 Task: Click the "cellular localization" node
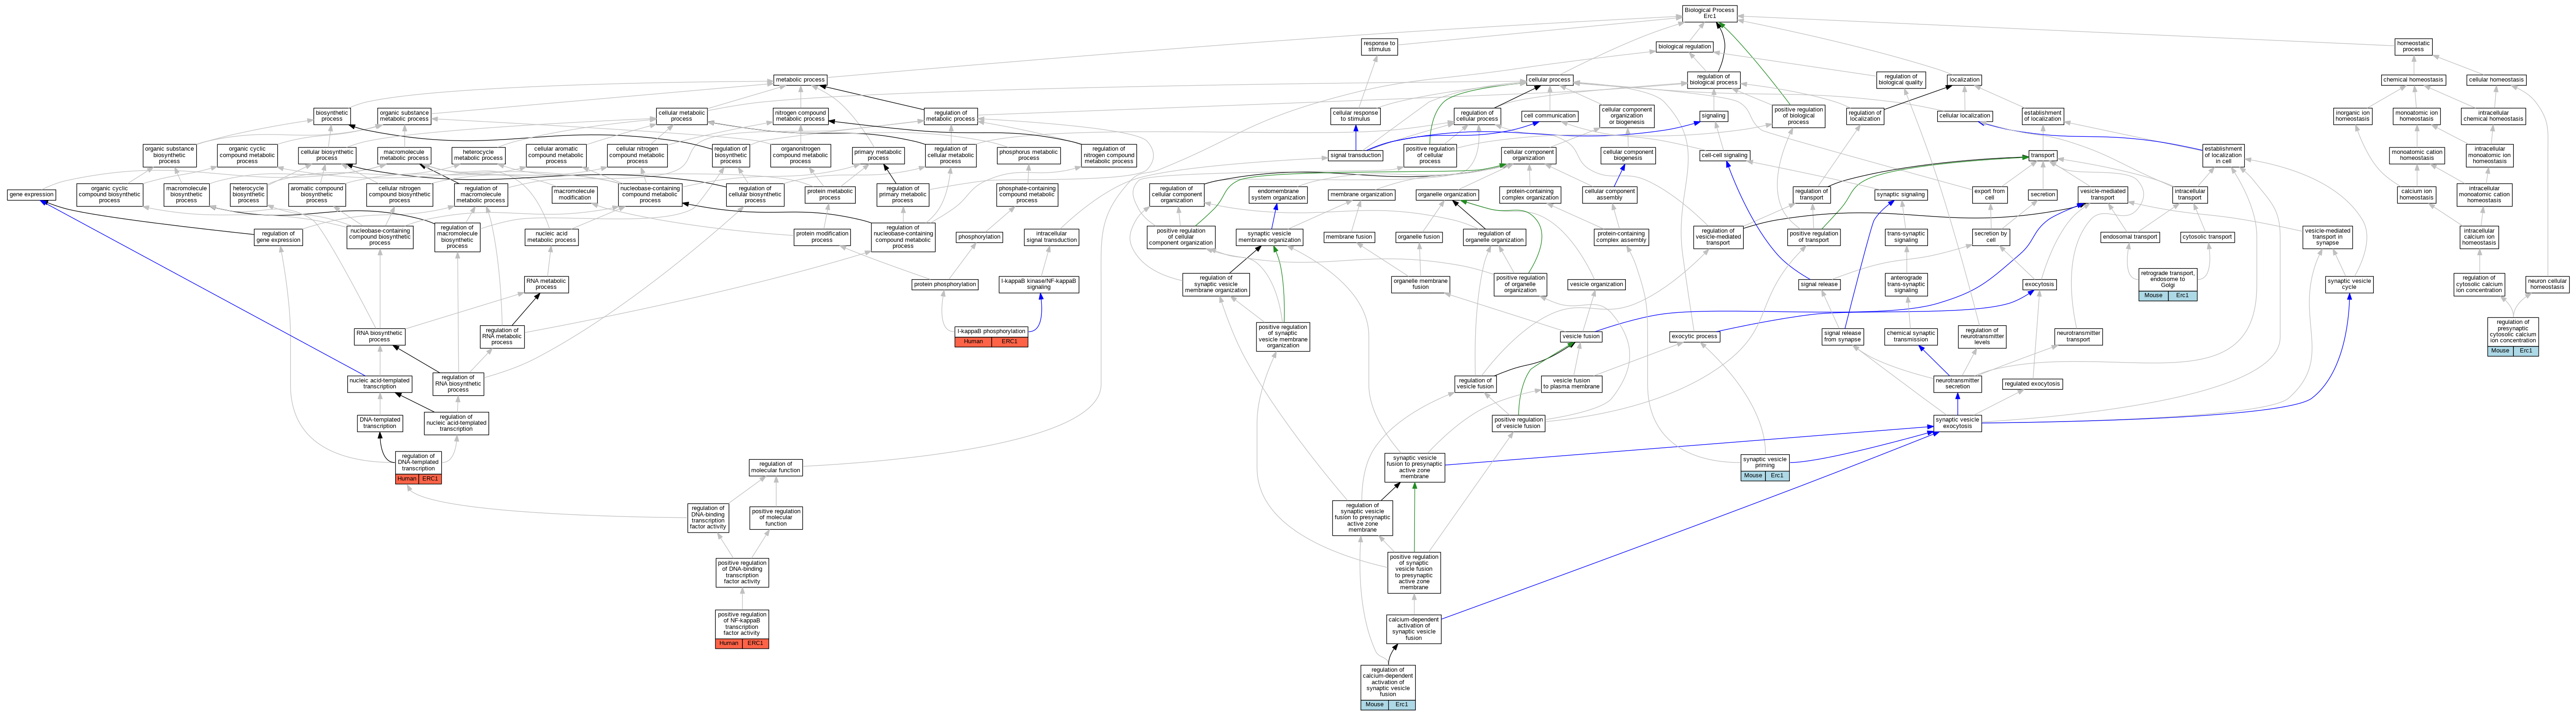coord(1964,116)
